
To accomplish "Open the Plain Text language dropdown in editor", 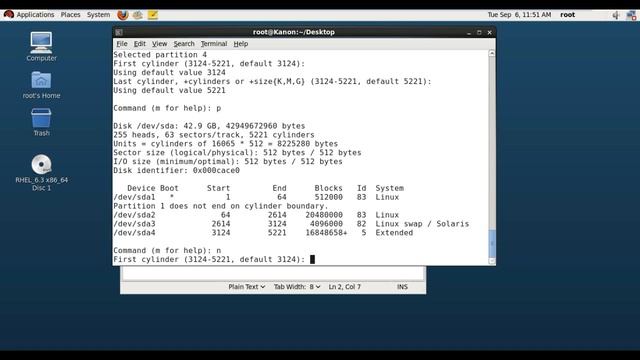I will tap(247, 287).
